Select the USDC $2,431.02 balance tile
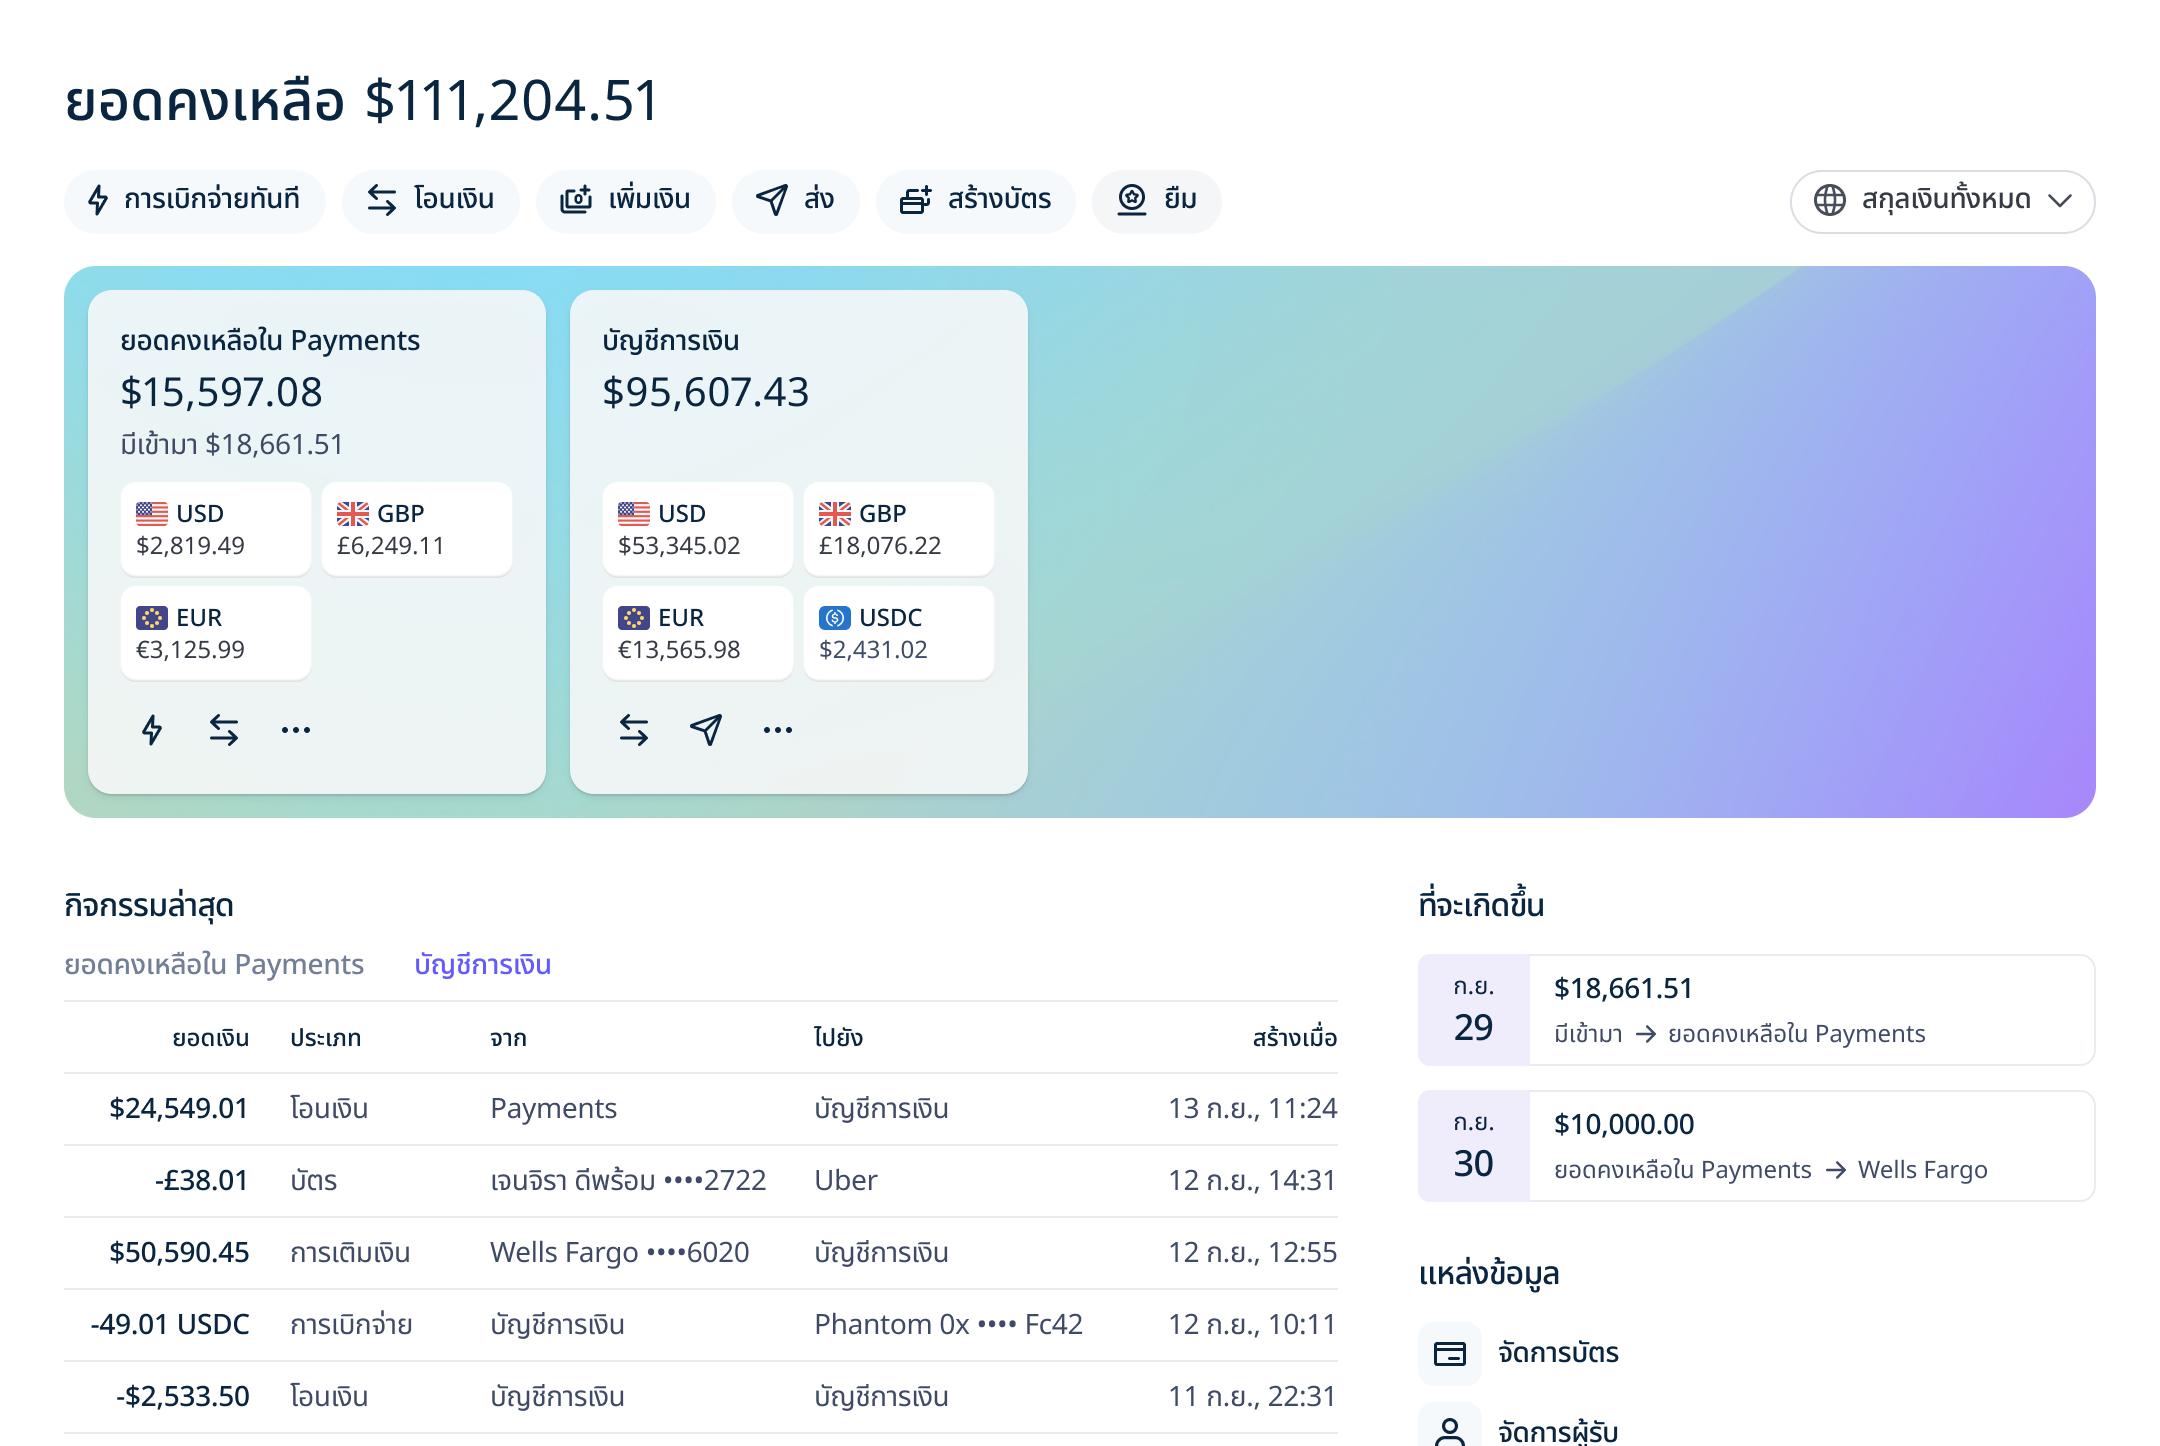Viewport: 2160px width, 1446px height. [898, 633]
